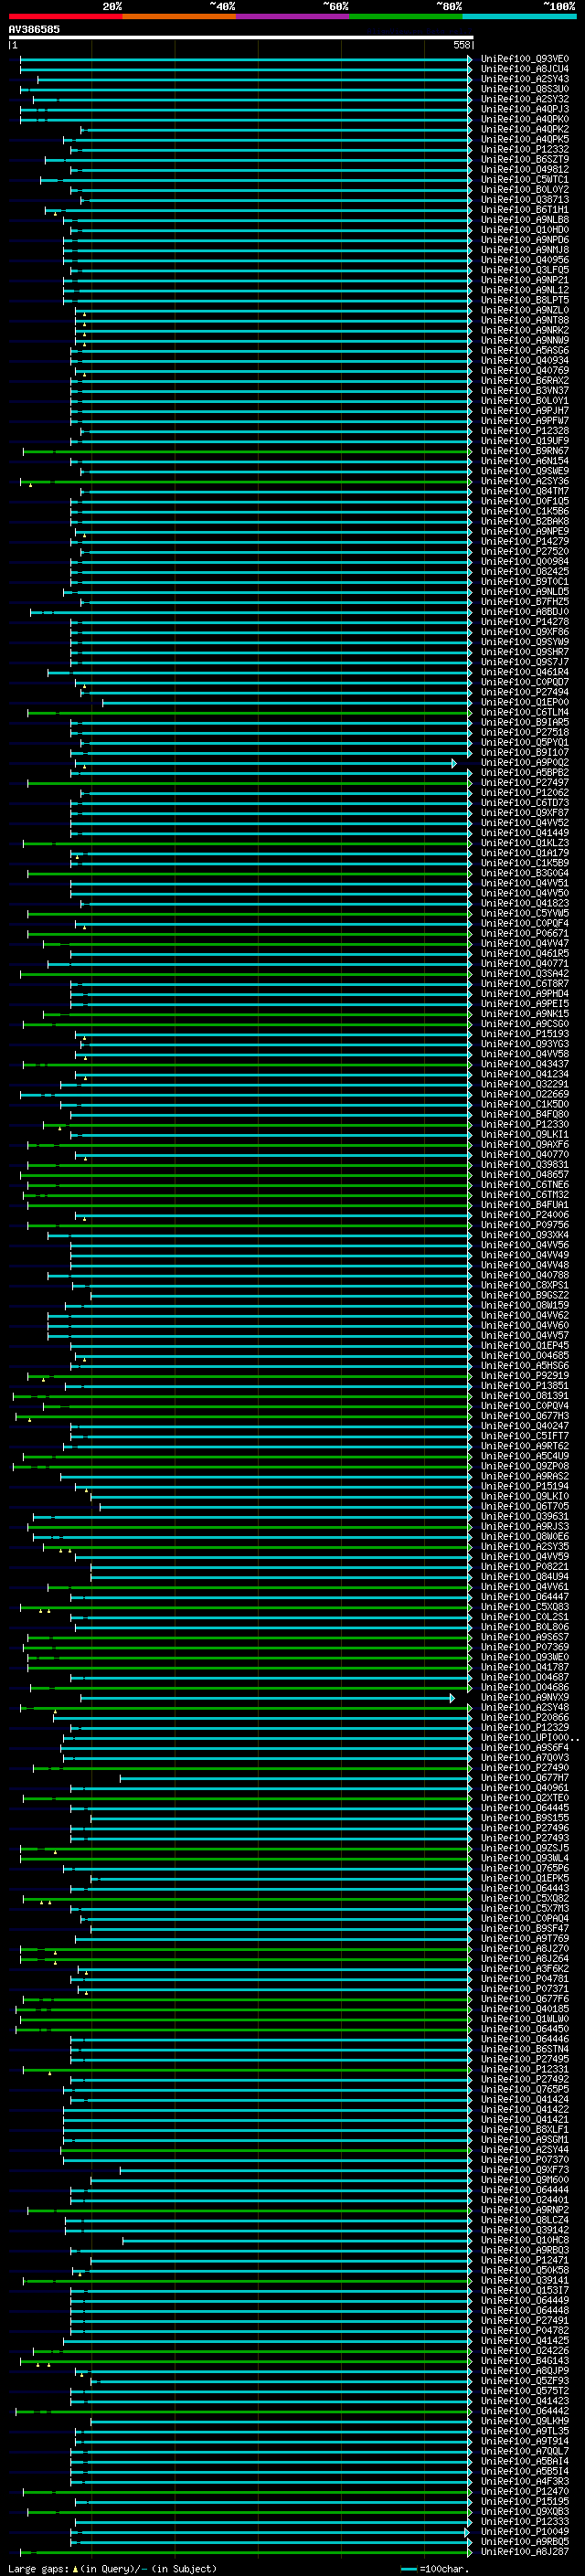
Task: Open the UniRef100_A8JCU4 hit label
Action: pos(524,69)
